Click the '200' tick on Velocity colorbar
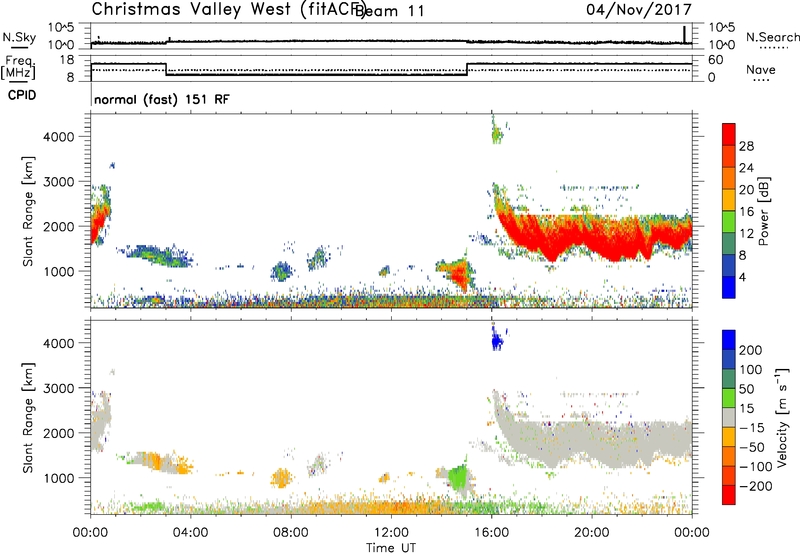The width and height of the screenshot is (800, 554). pos(751,350)
